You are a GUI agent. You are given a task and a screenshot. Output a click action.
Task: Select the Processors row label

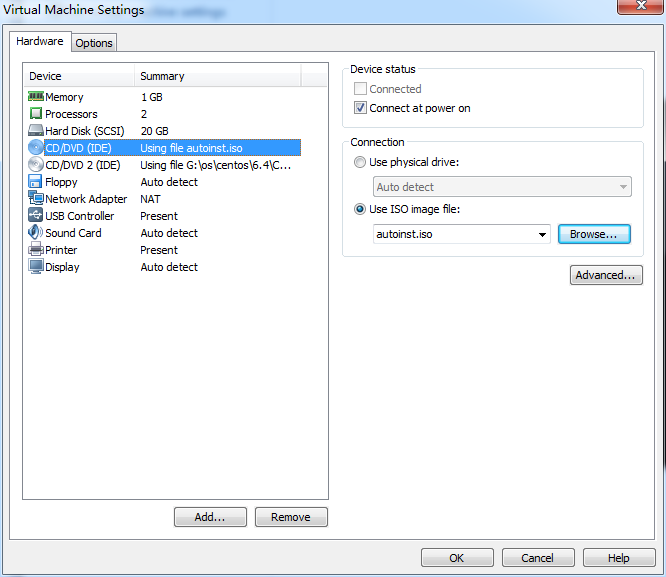pyautogui.click(x=71, y=114)
